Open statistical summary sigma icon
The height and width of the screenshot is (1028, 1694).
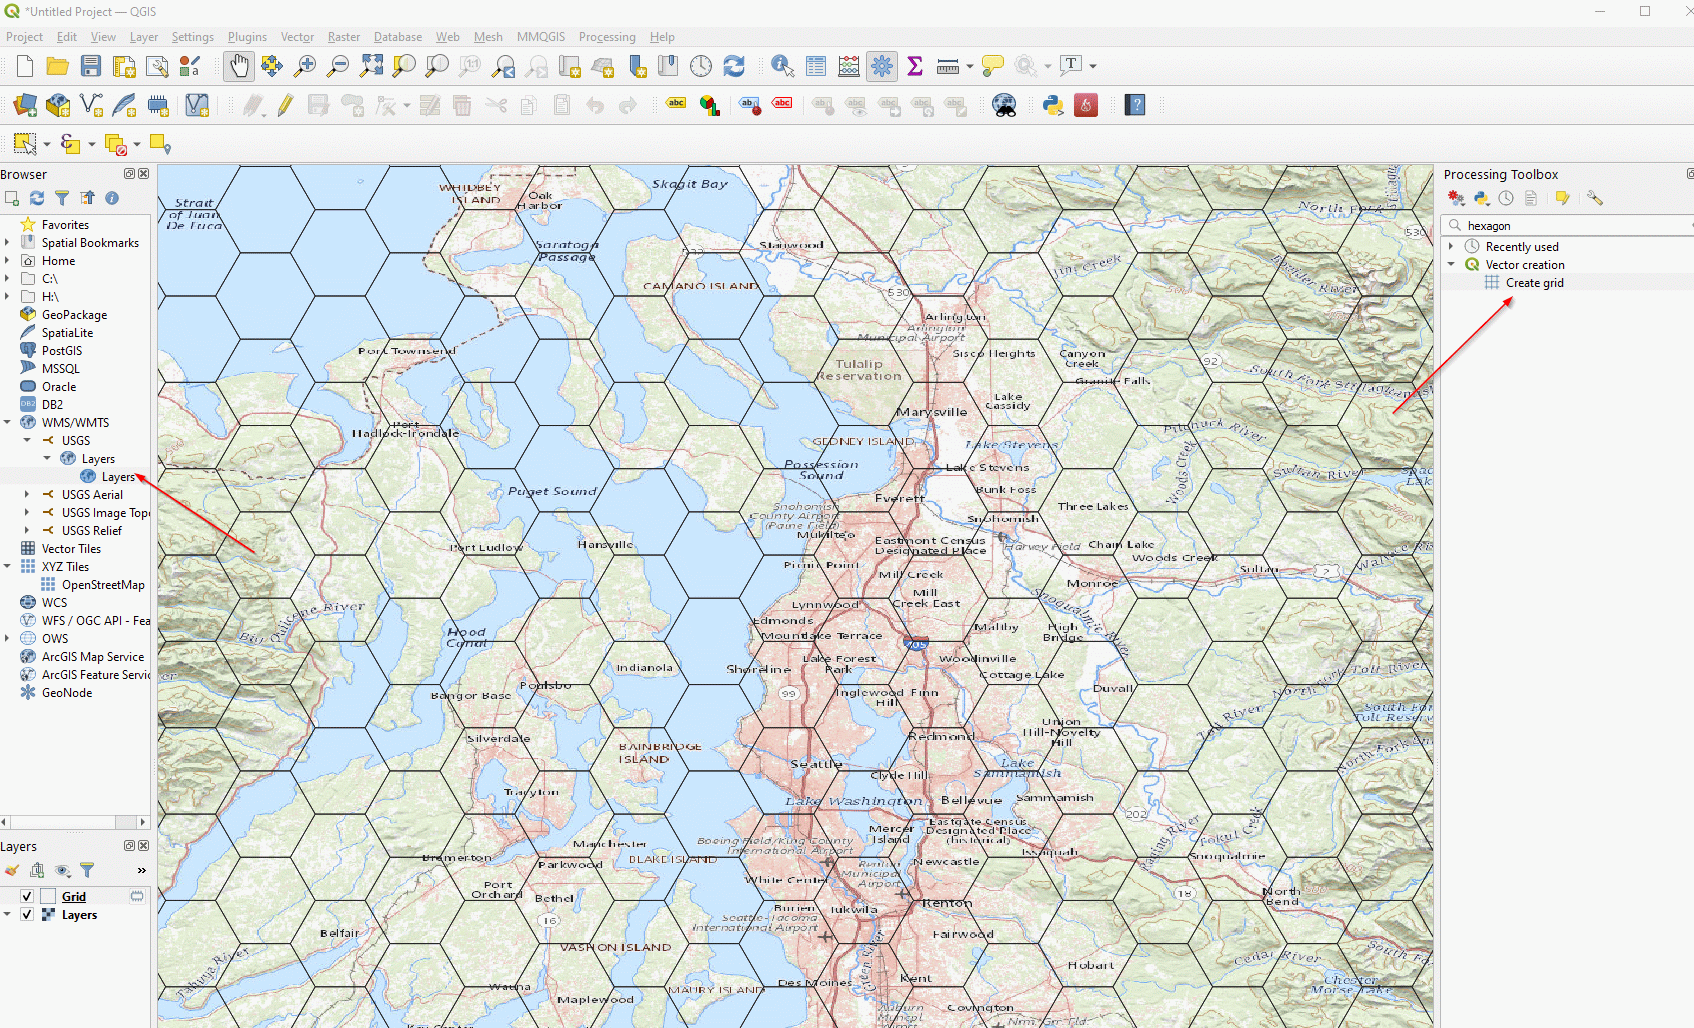(914, 66)
